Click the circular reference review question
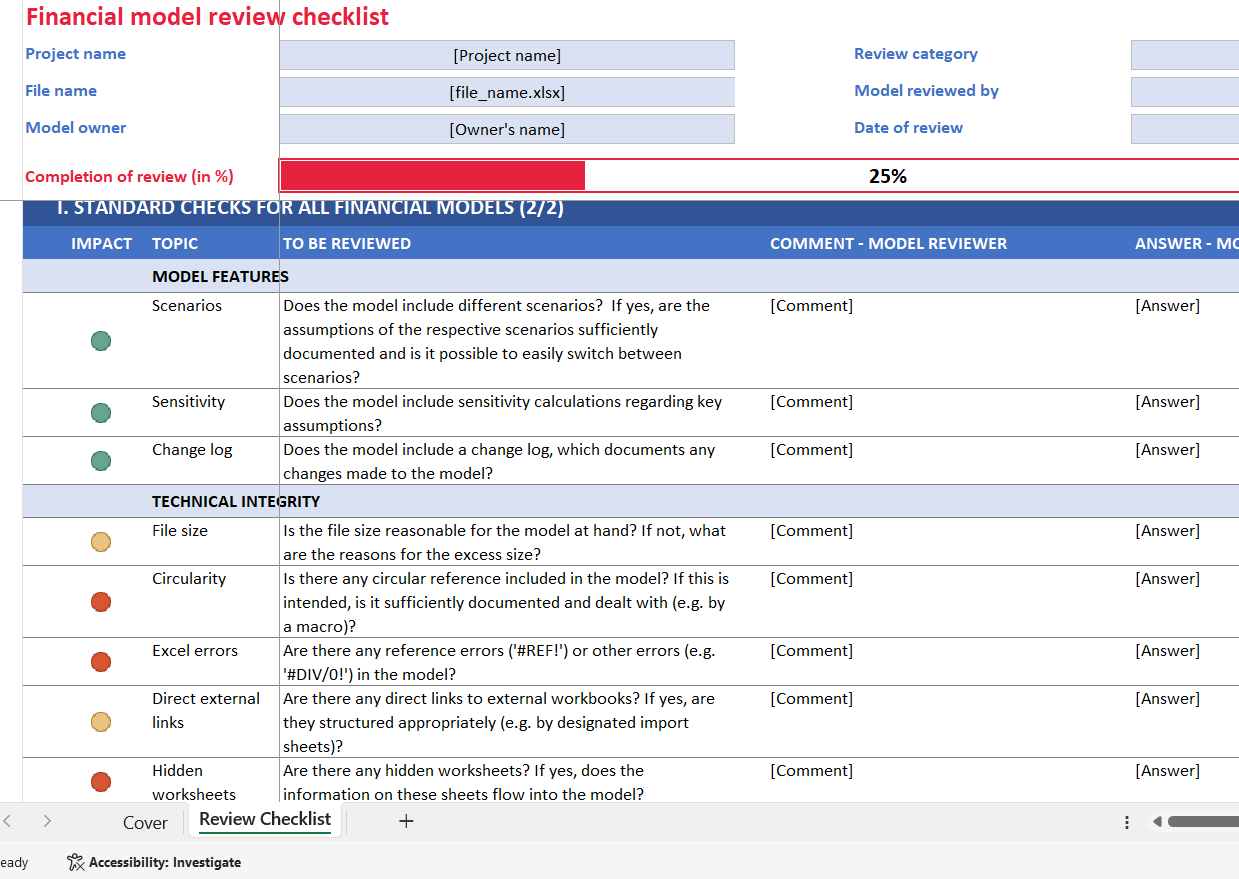This screenshot has height=879, width=1239. pos(506,603)
